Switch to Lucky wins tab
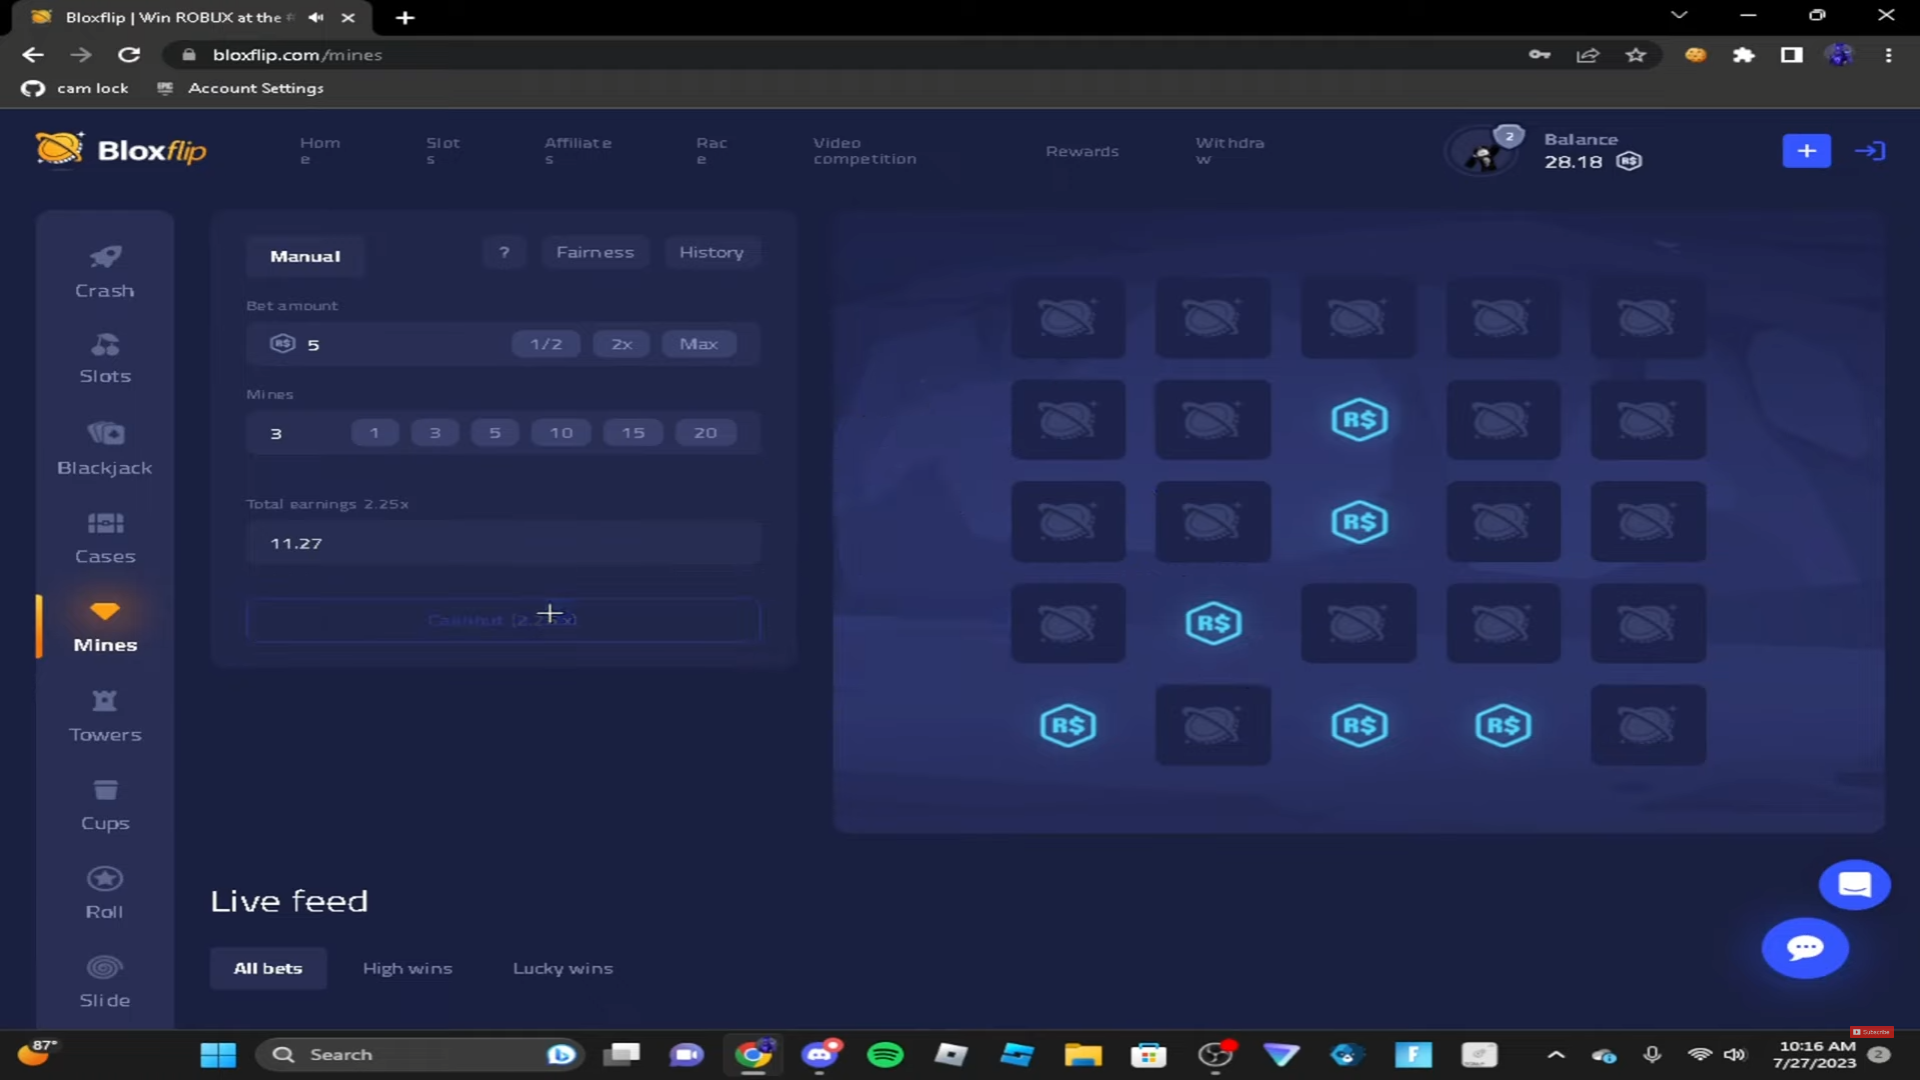The image size is (1920, 1080). pyautogui.click(x=562, y=968)
